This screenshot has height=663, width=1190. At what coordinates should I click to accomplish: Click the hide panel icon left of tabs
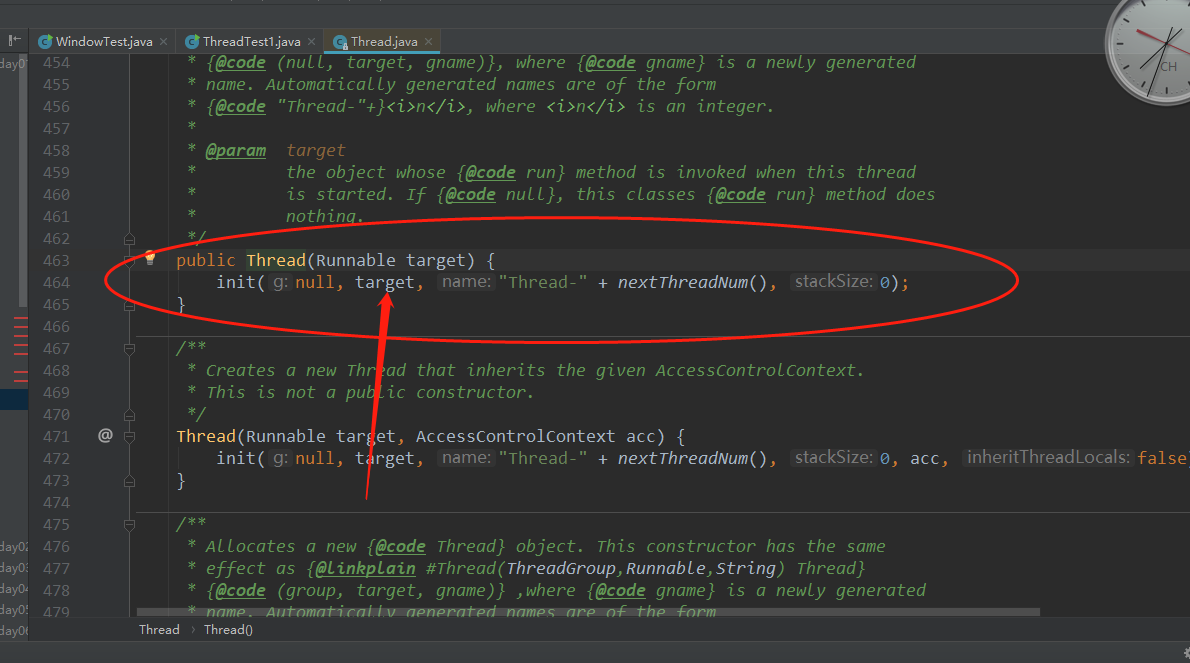point(14,40)
